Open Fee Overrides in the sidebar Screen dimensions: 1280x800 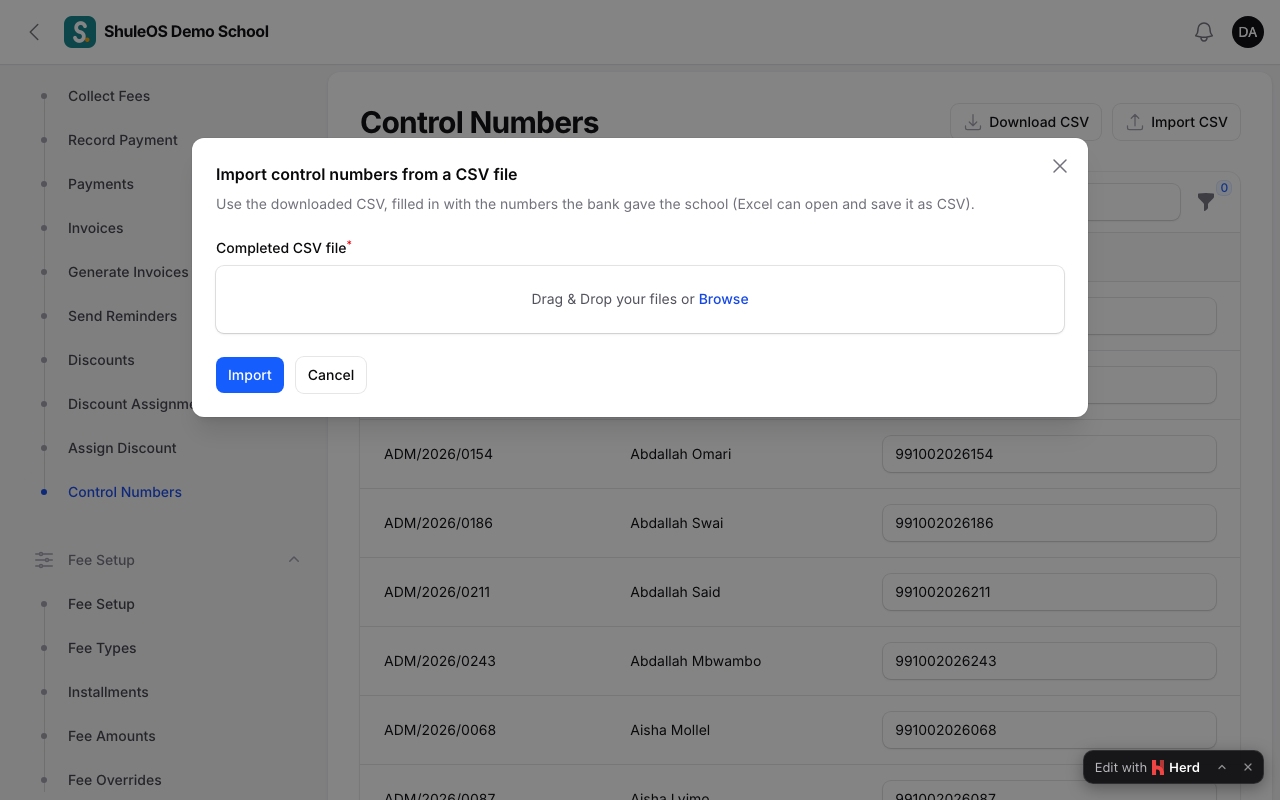[115, 780]
